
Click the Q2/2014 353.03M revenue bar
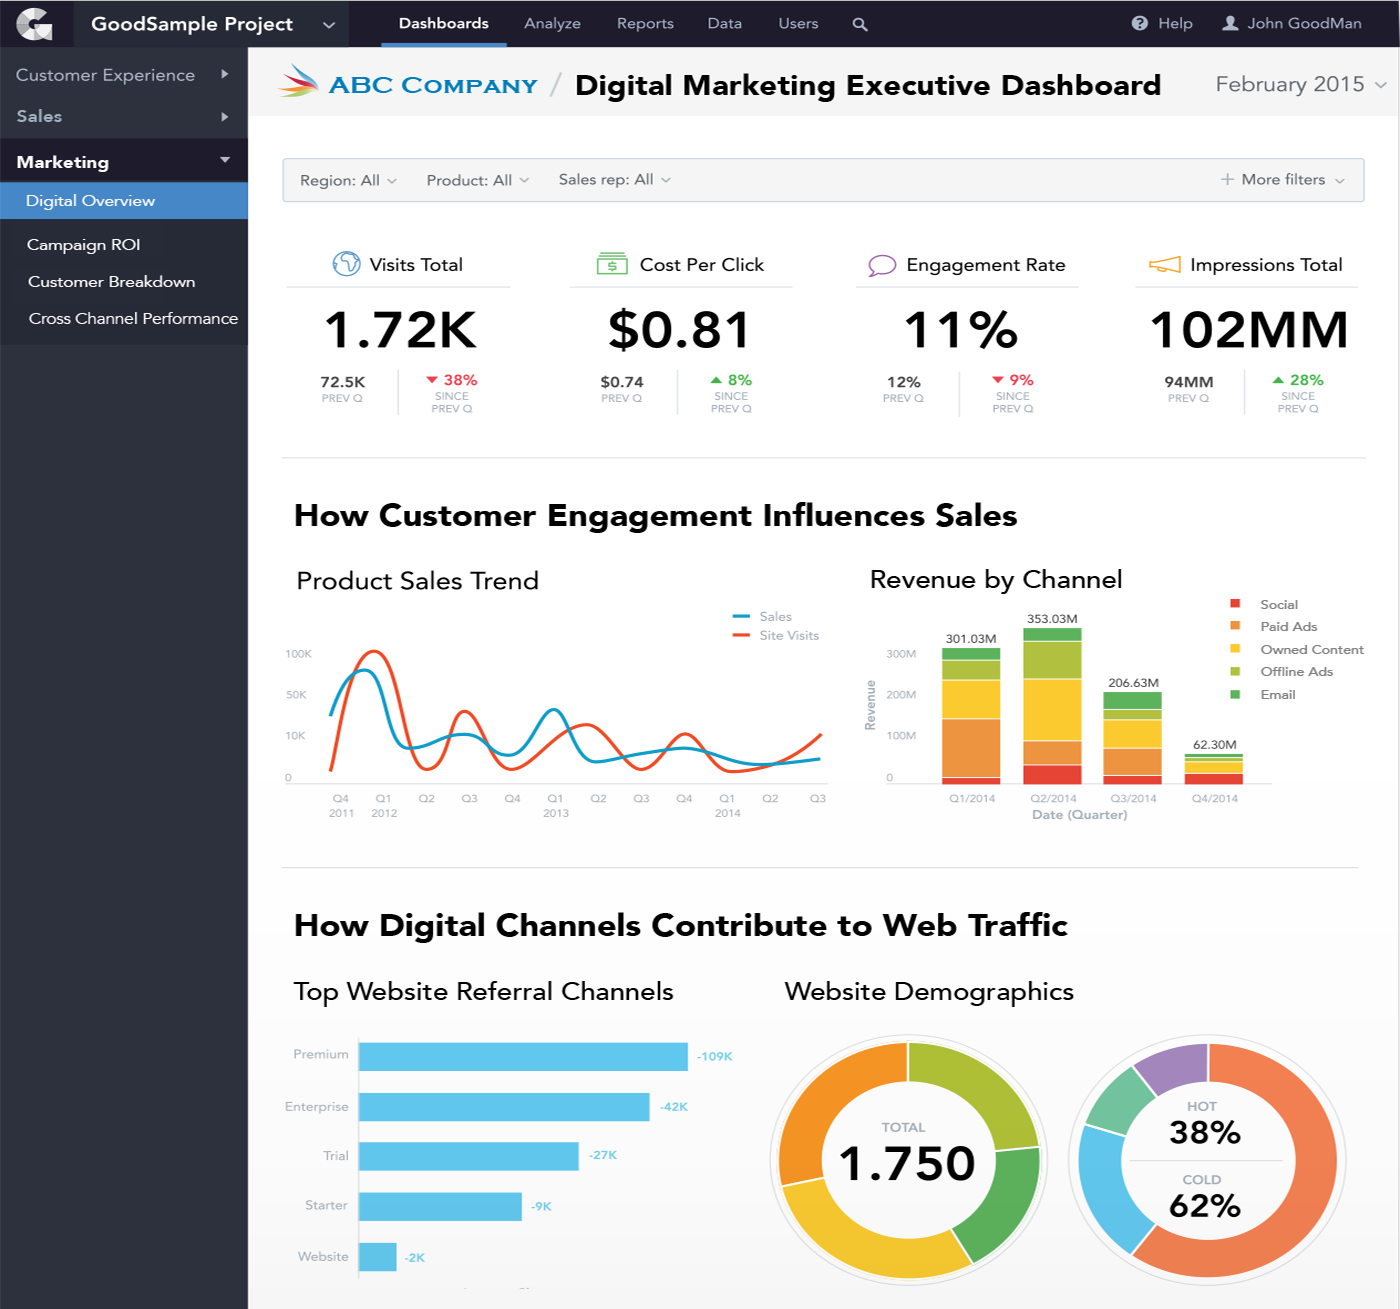[1052, 705]
